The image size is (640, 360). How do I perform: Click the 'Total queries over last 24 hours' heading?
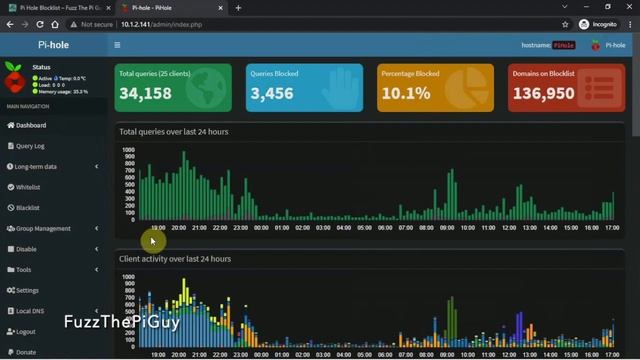click(x=174, y=132)
